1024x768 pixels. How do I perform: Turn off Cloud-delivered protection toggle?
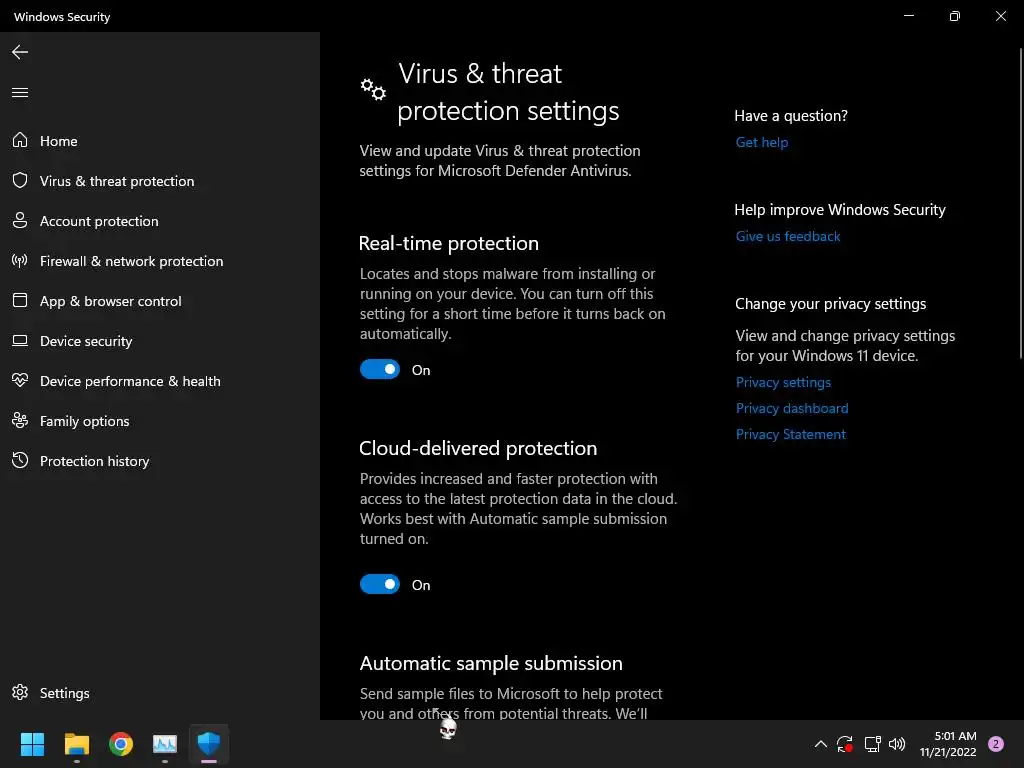(x=379, y=584)
